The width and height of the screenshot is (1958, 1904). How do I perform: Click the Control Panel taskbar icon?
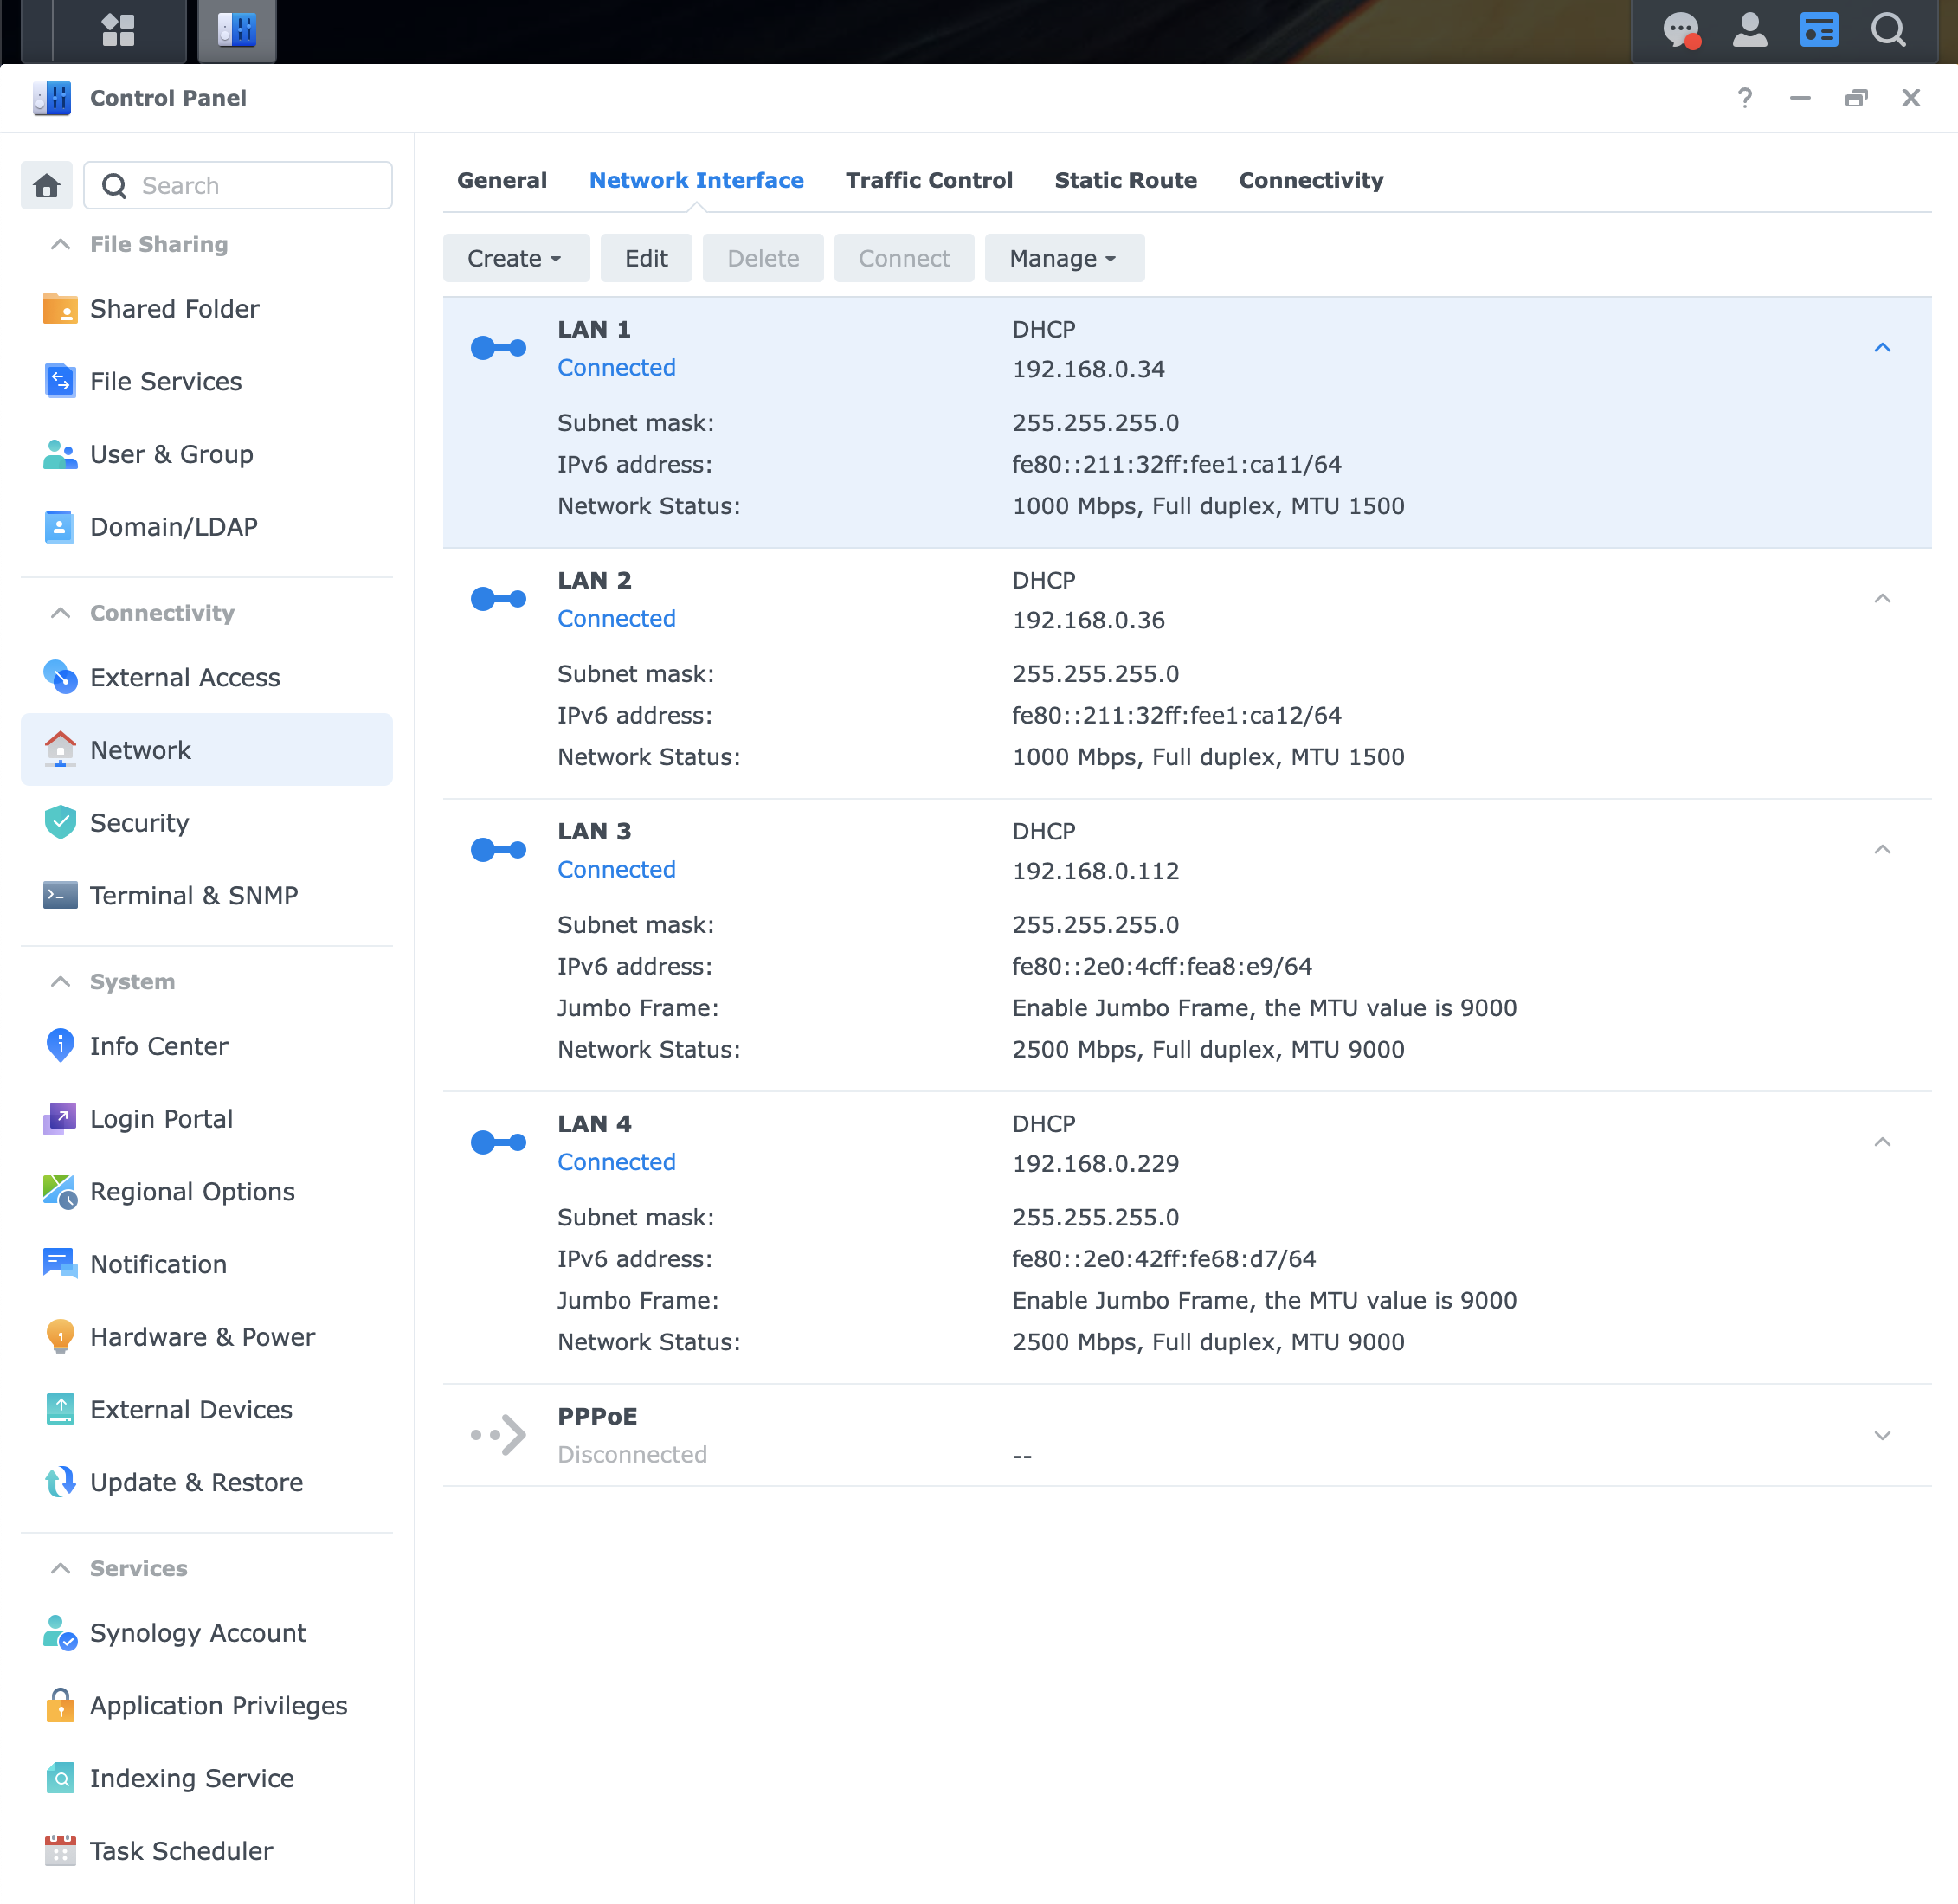237,30
